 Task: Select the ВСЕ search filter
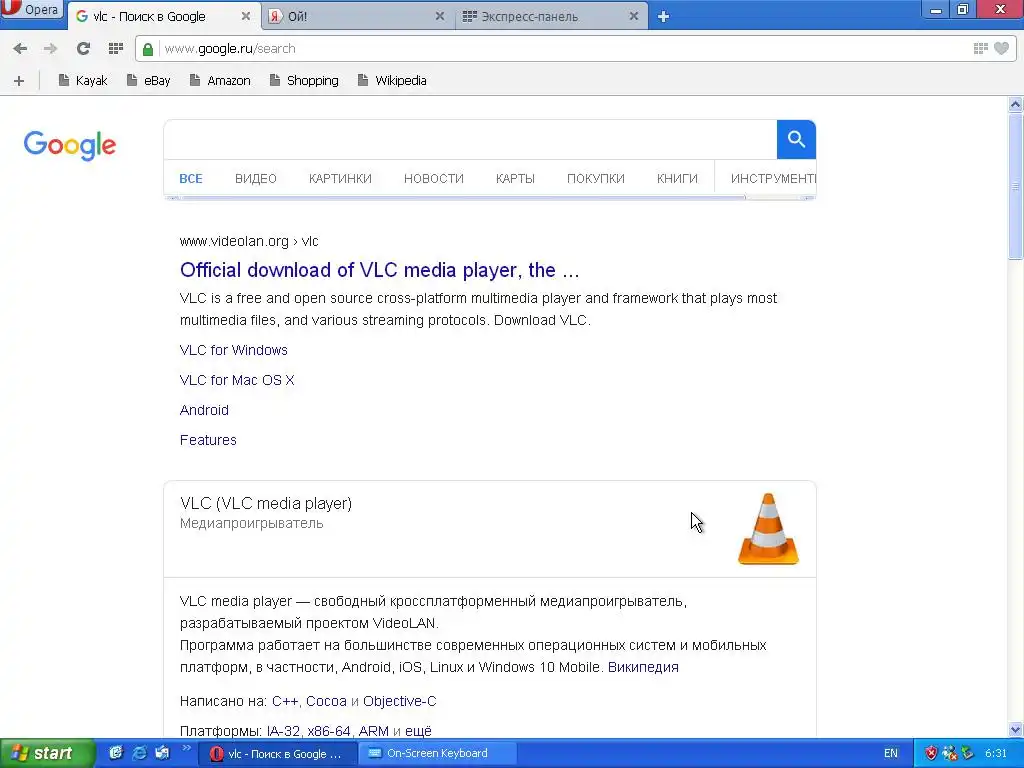(191, 178)
